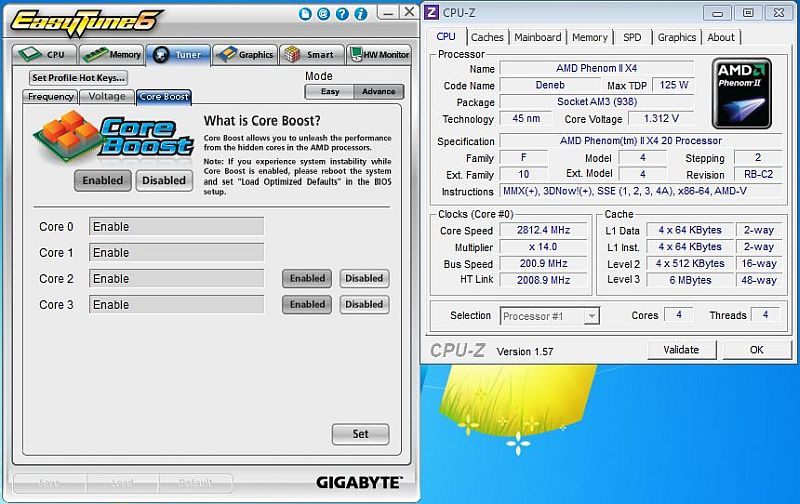The width and height of the screenshot is (800, 504).
Task: Click the greyed Default button in EasyTune6
Action: click(x=195, y=483)
